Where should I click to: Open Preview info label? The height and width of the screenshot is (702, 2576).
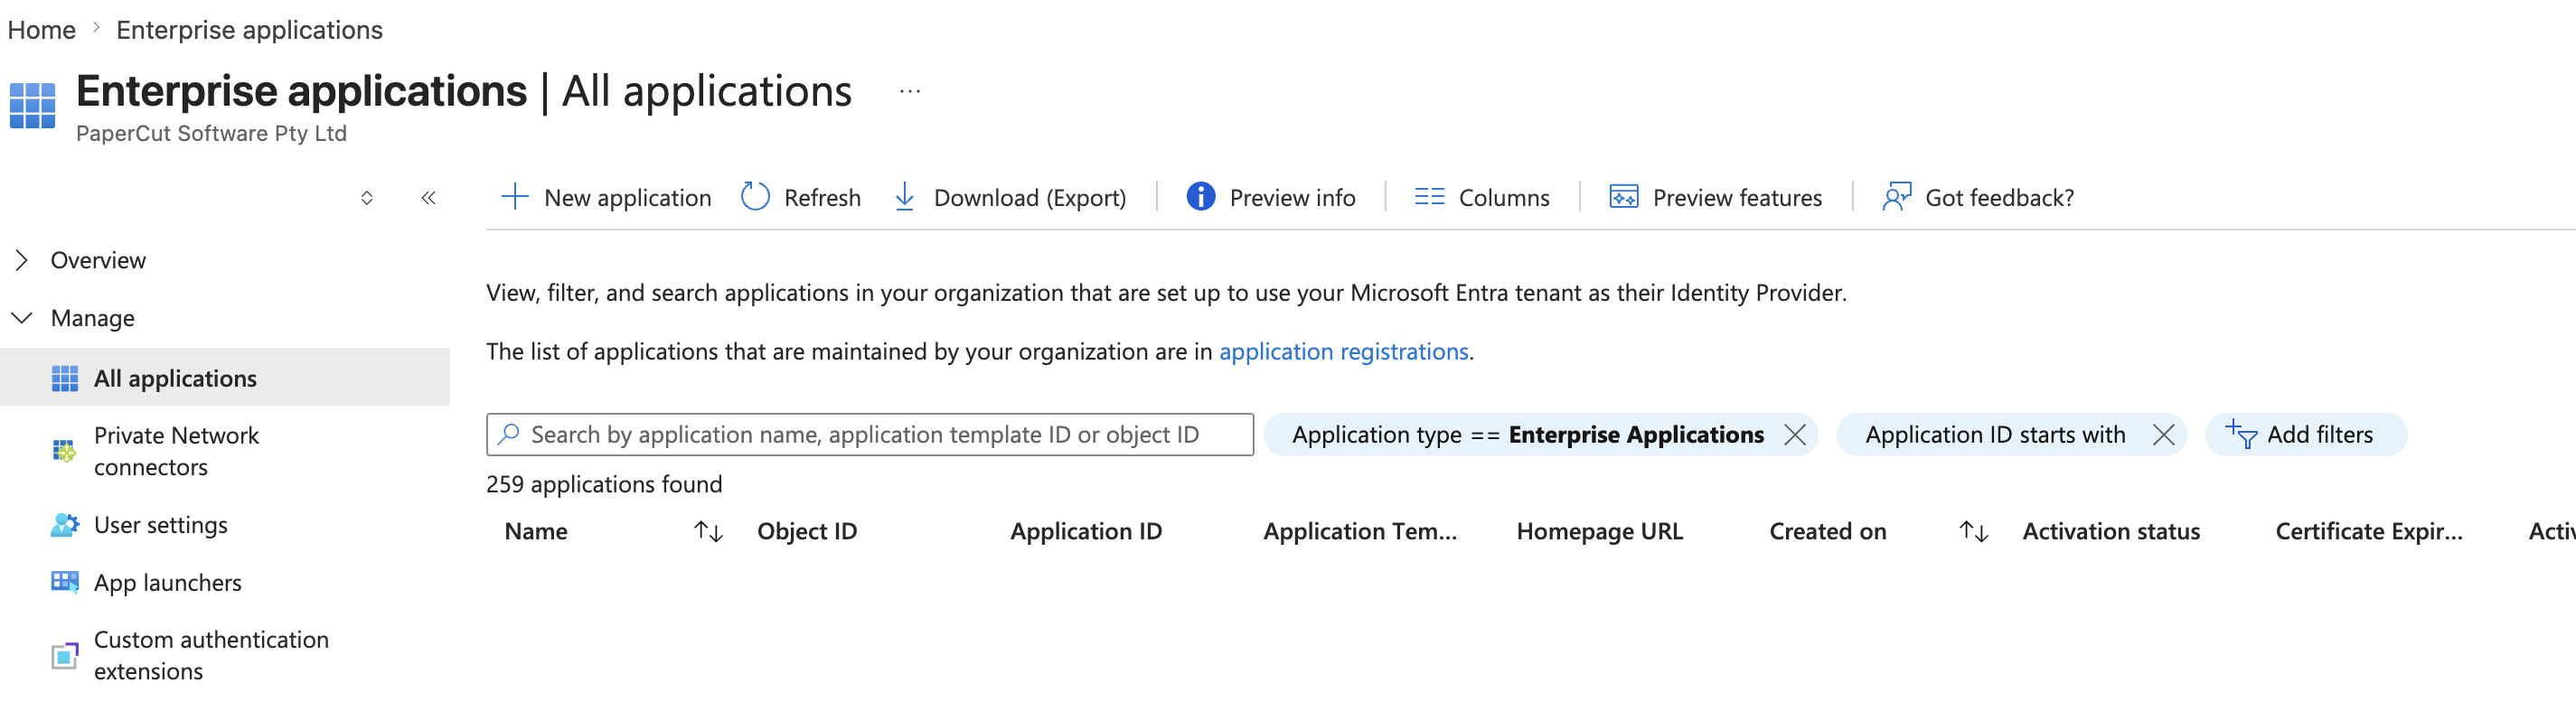pos(1292,197)
